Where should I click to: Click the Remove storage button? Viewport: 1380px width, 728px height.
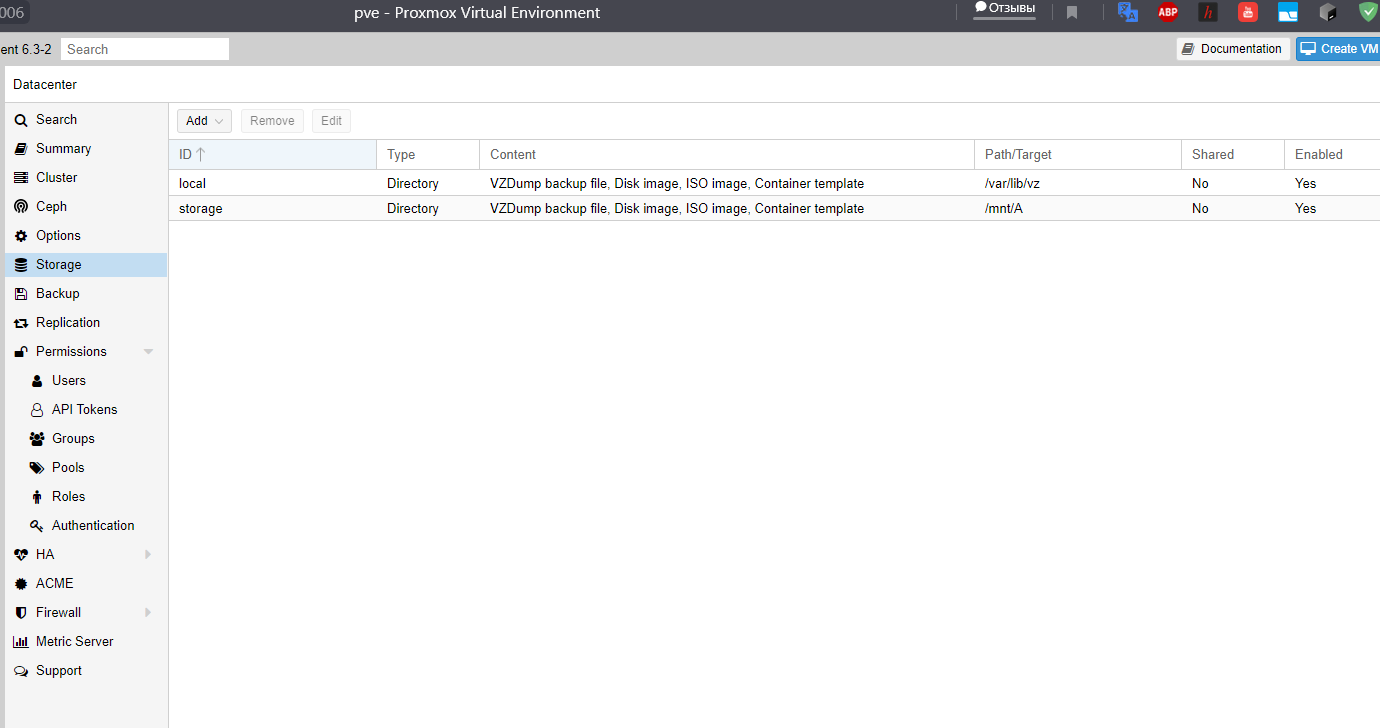point(272,121)
